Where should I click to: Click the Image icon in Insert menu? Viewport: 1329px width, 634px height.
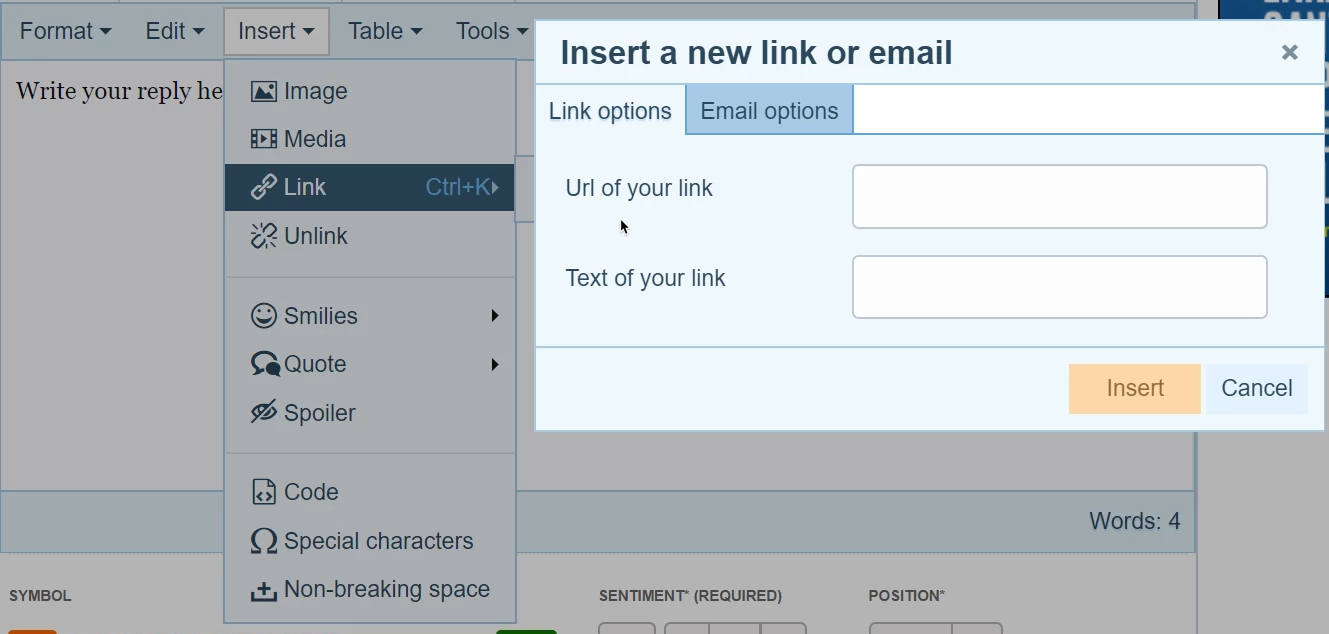(263, 91)
